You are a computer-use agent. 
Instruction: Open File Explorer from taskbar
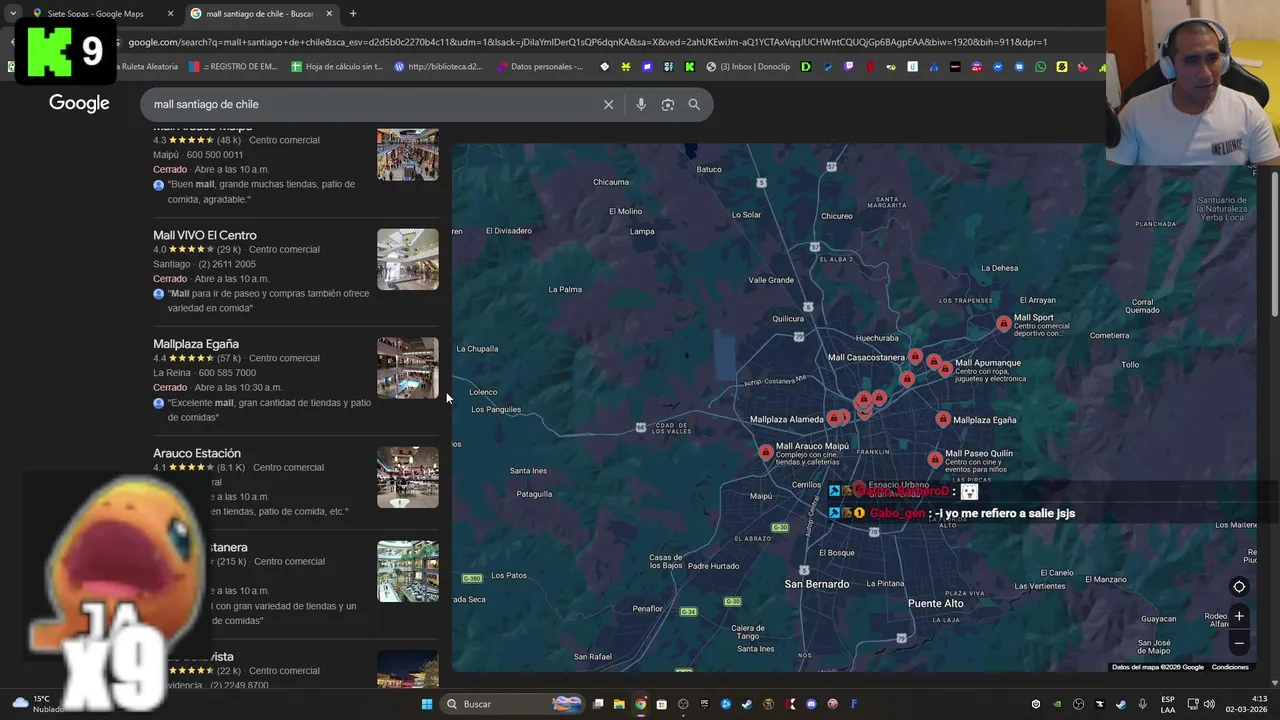(x=619, y=704)
